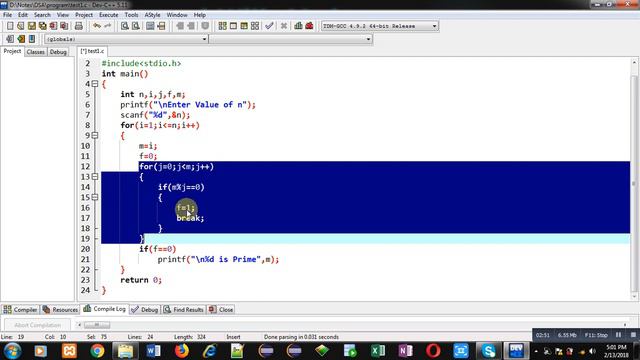The height and width of the screenshot is (360, 640).
Task: Open the Help menu
Action: click(199, 15)
